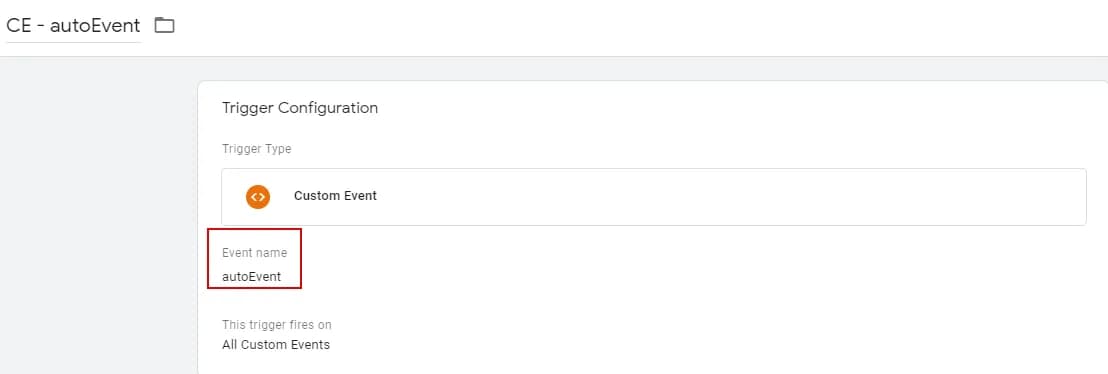Screen dimensions: 1108x374
Task: Click the empty white header bar area
Action: pos(636,28)
